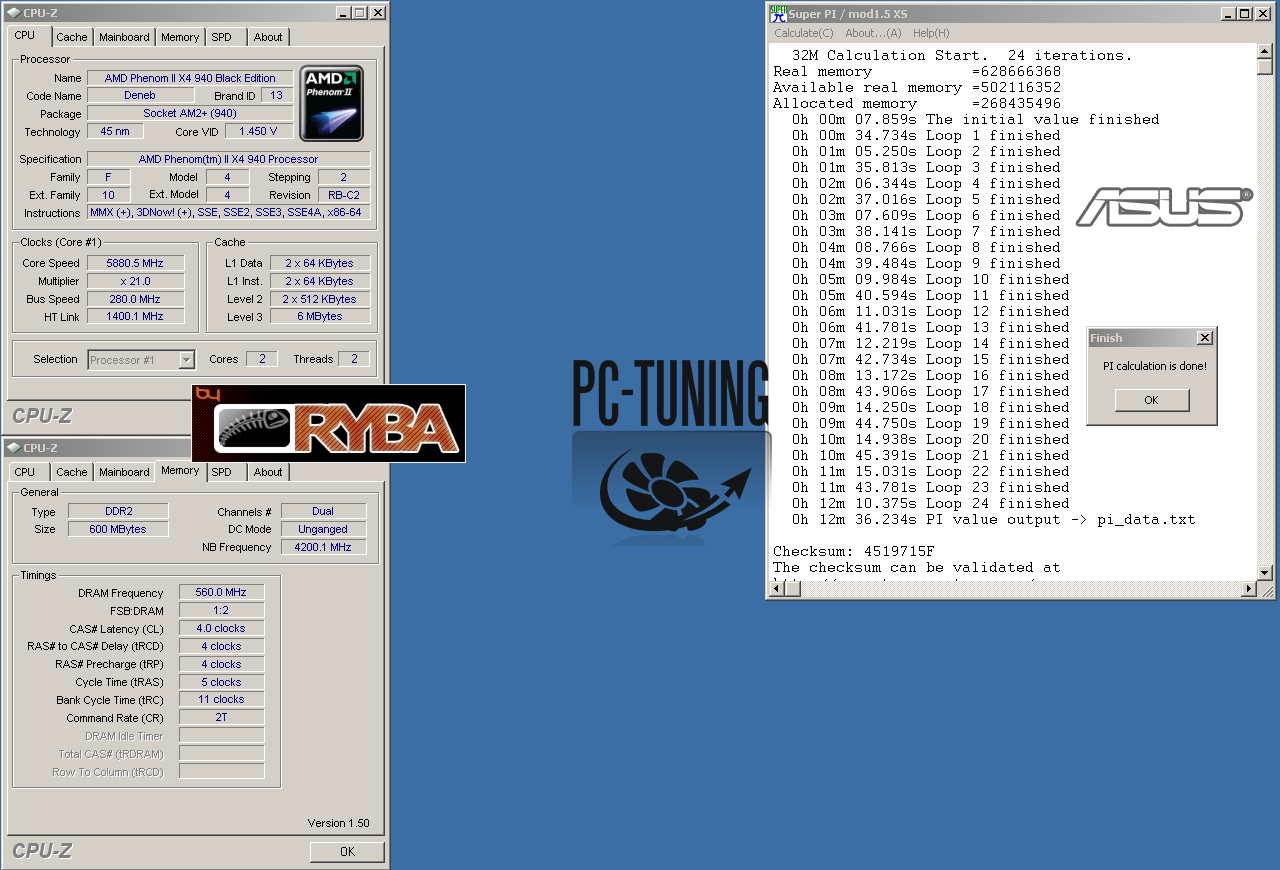Minimize the Super PI window
The height and width of the screenshot is (870, 1280).
pos(1229,13)
